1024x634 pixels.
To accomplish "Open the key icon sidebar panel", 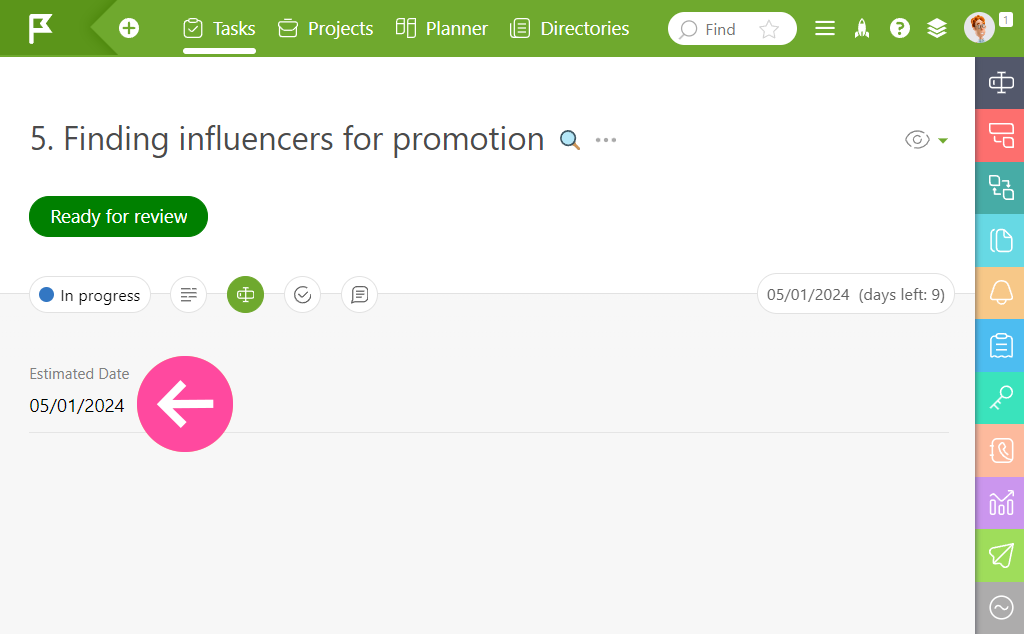I will click(x=1000, y=398).
